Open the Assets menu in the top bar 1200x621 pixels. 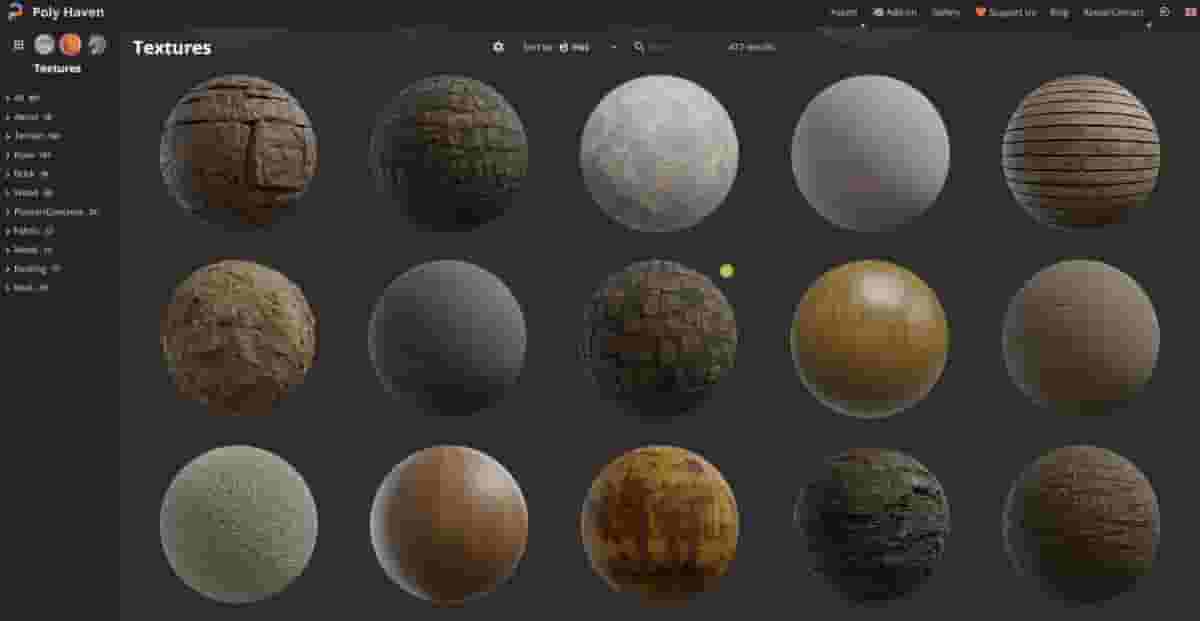(843, 12)
